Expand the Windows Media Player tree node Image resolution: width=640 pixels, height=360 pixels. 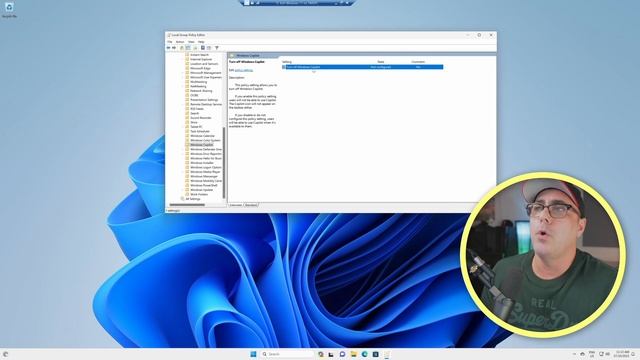click(x=183, y=172)
